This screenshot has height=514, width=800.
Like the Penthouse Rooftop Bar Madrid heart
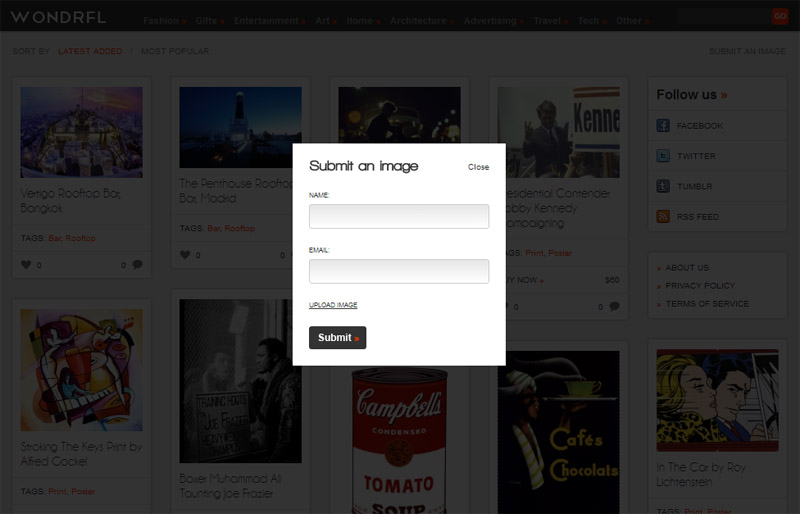point(185,255)
